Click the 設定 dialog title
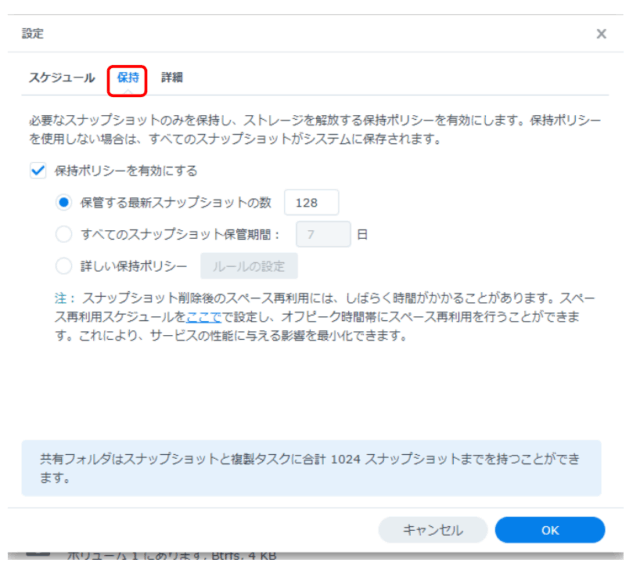 (33, 34)
